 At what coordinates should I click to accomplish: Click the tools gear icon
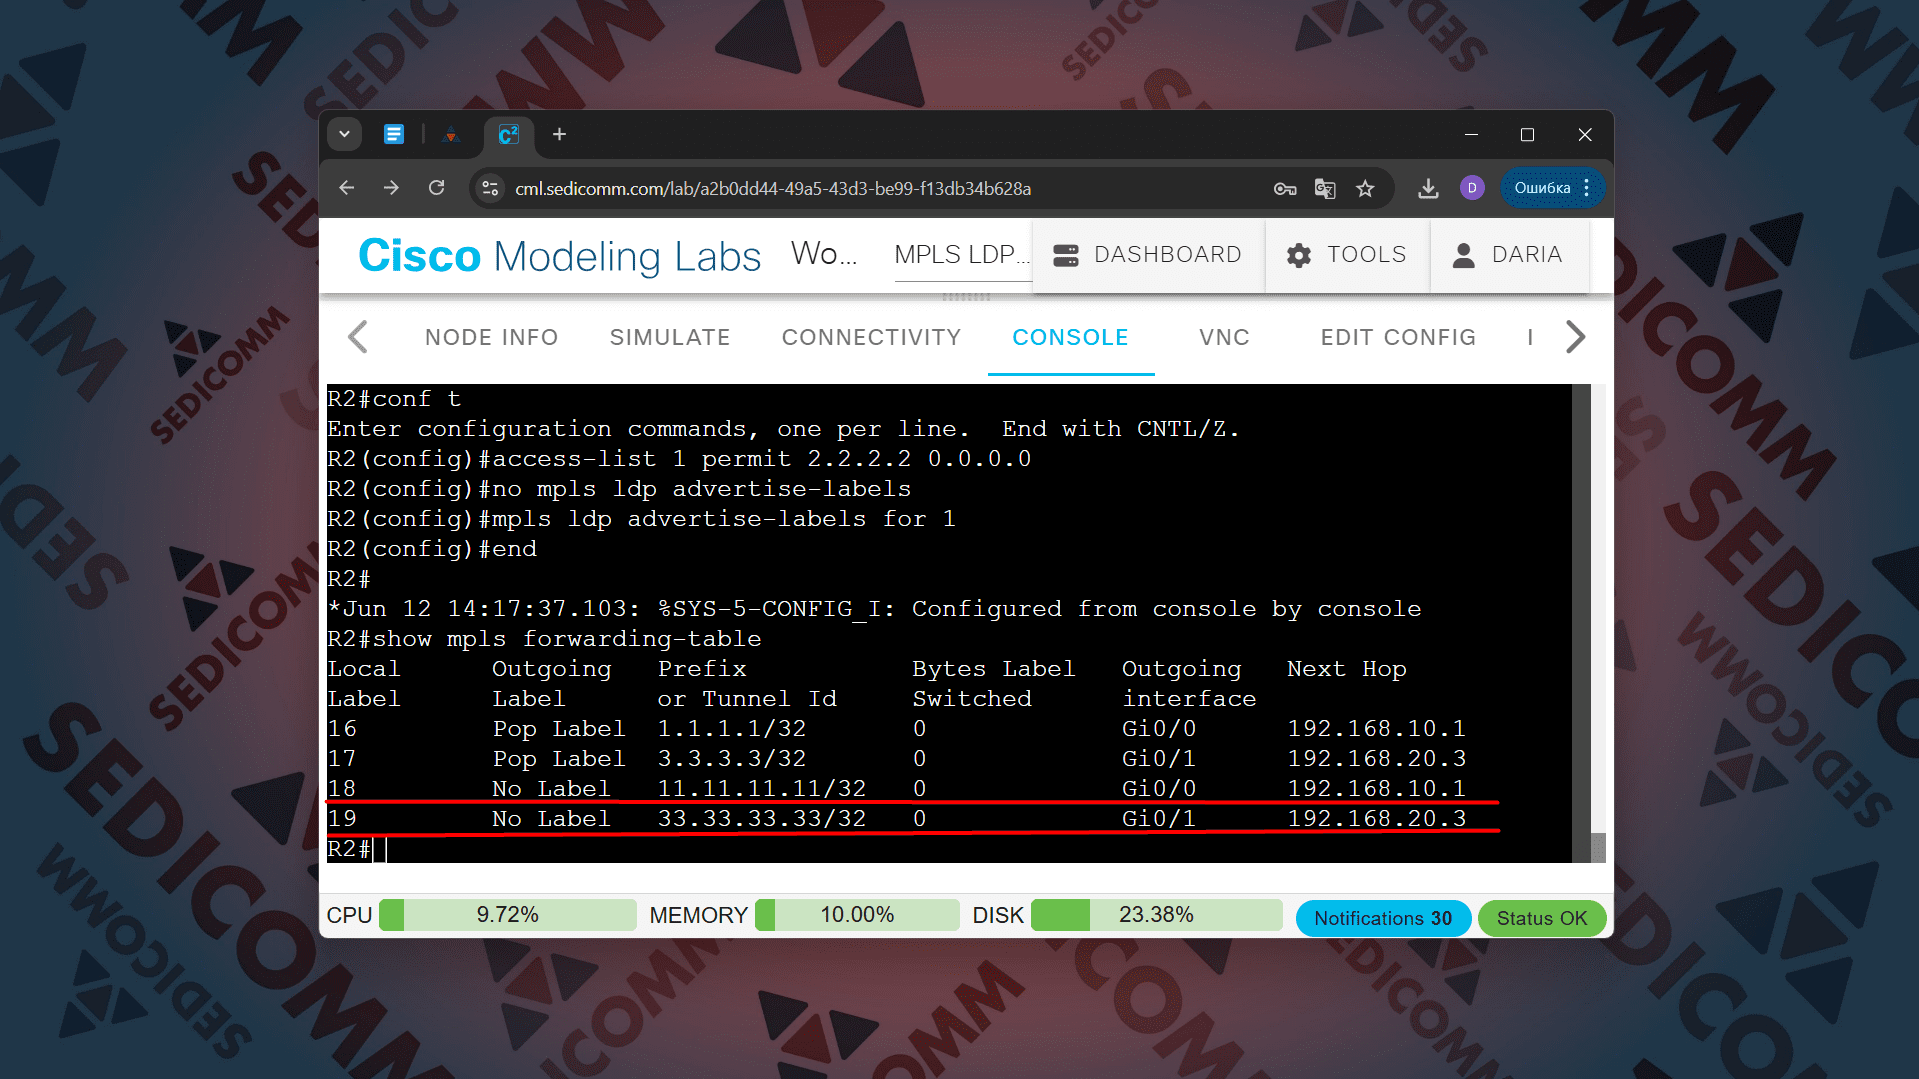coord(1299,255)
